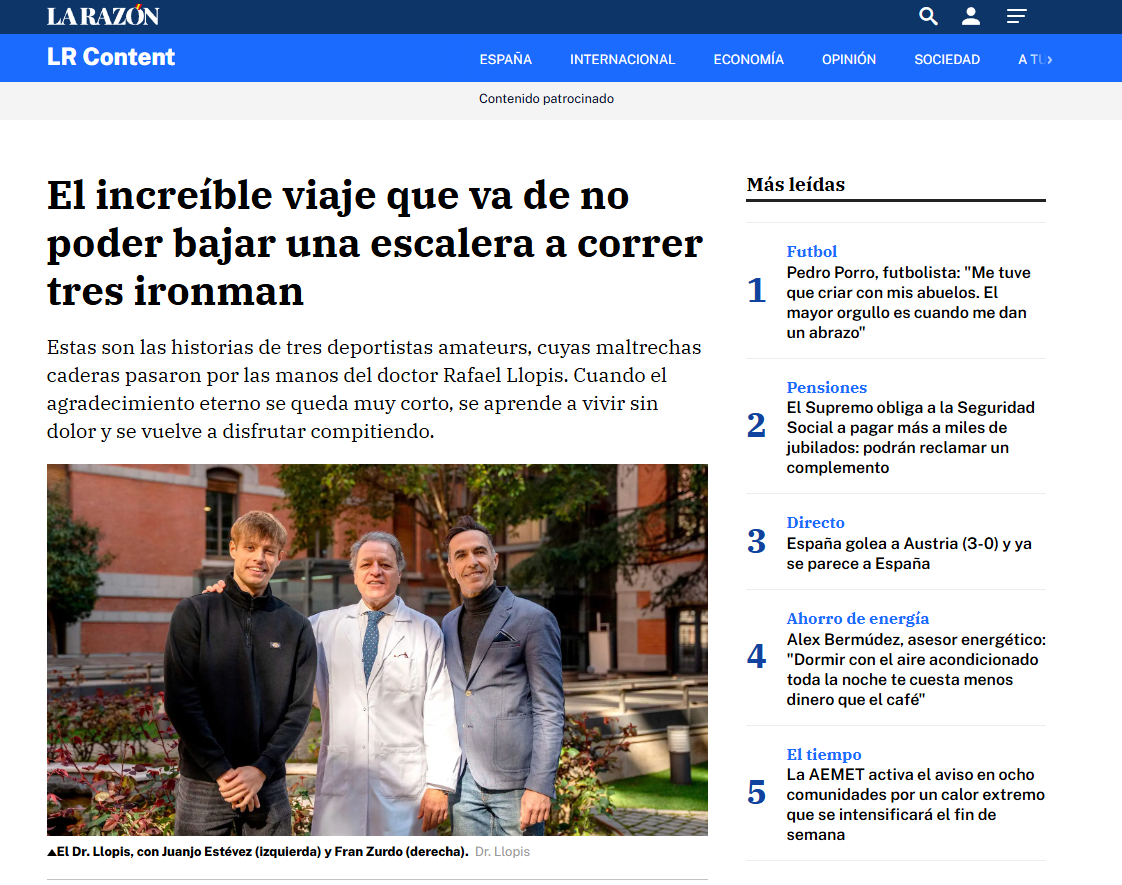Image resolution: width=1122 pixels, height=885 pixels.
Task: Select the Economía menu item
Action: point(748,59)
